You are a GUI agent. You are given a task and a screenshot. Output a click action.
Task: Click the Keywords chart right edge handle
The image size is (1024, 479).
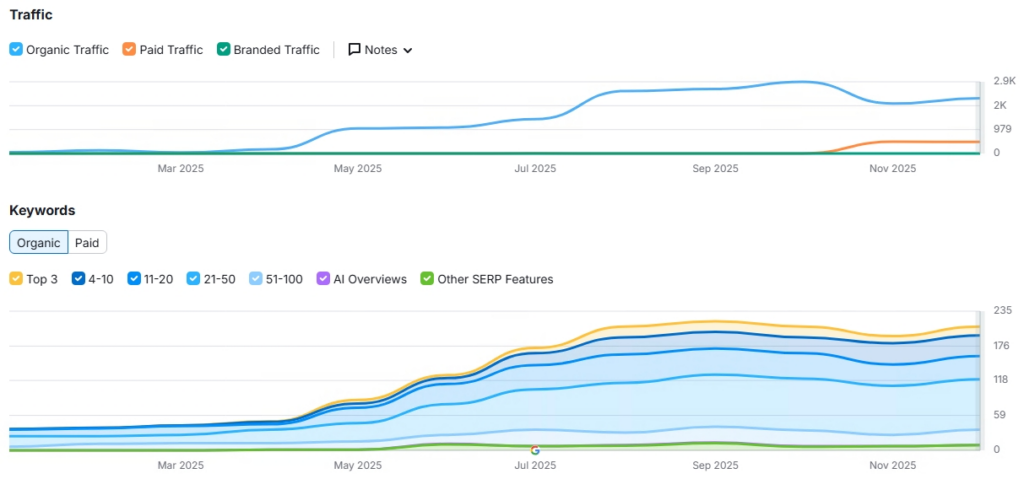point(979,380)
